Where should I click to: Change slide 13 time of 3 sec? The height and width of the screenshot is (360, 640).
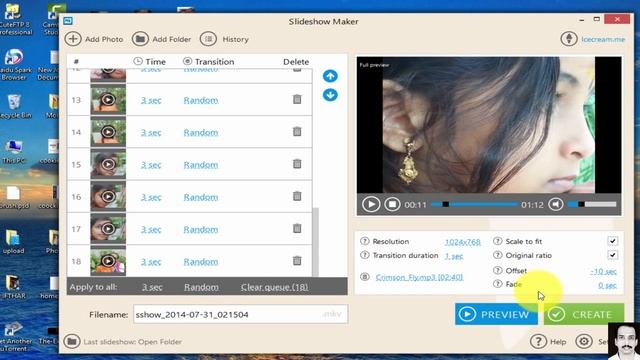[x=151, y=100]
